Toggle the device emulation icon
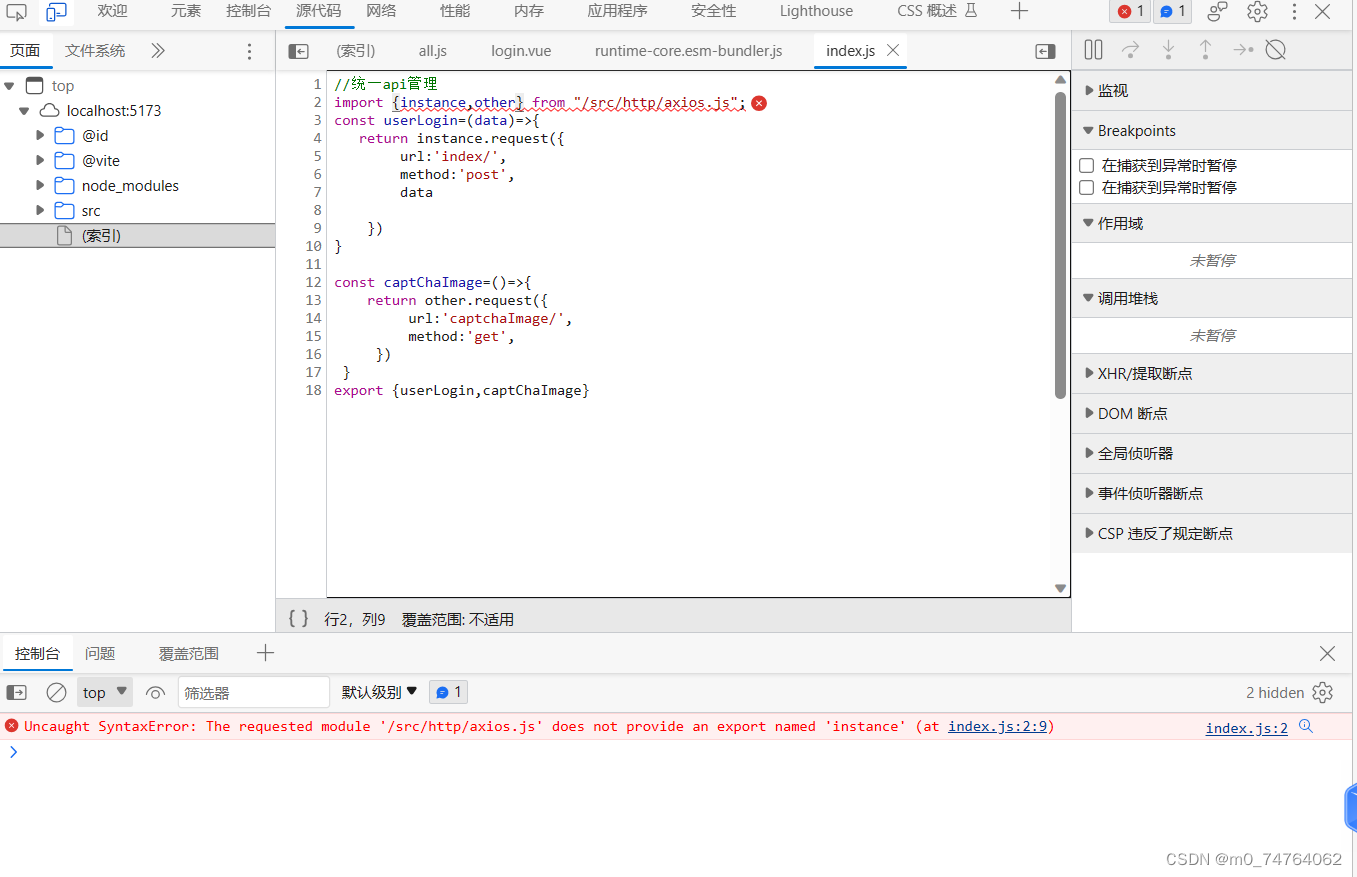The height and width of the screenshot is (877, 1357). pyautogui.click(x=57, y=12)
